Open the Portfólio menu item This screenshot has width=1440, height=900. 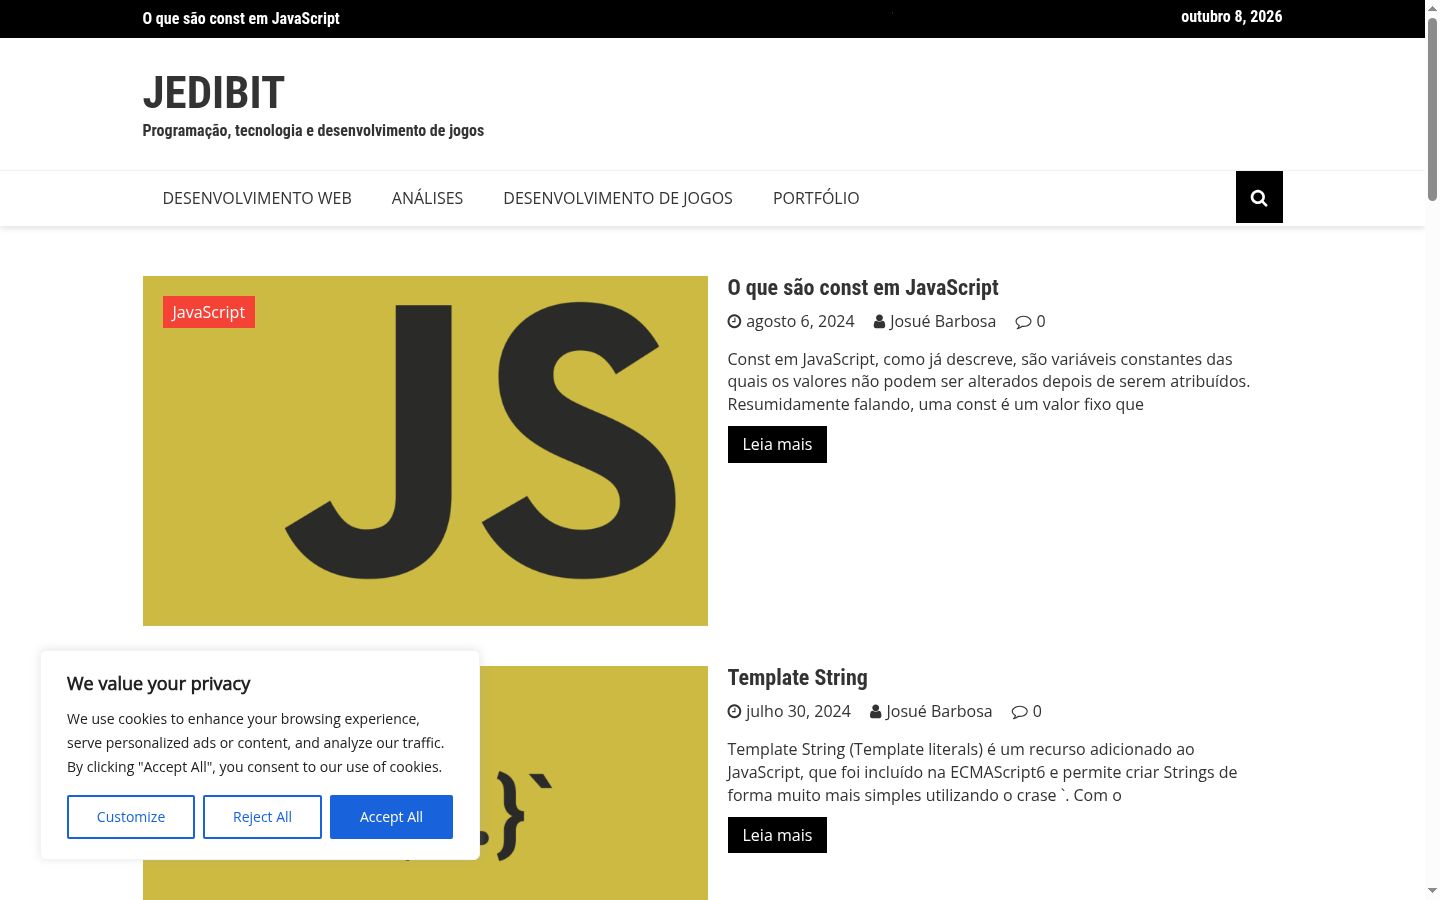pos(816,198)
